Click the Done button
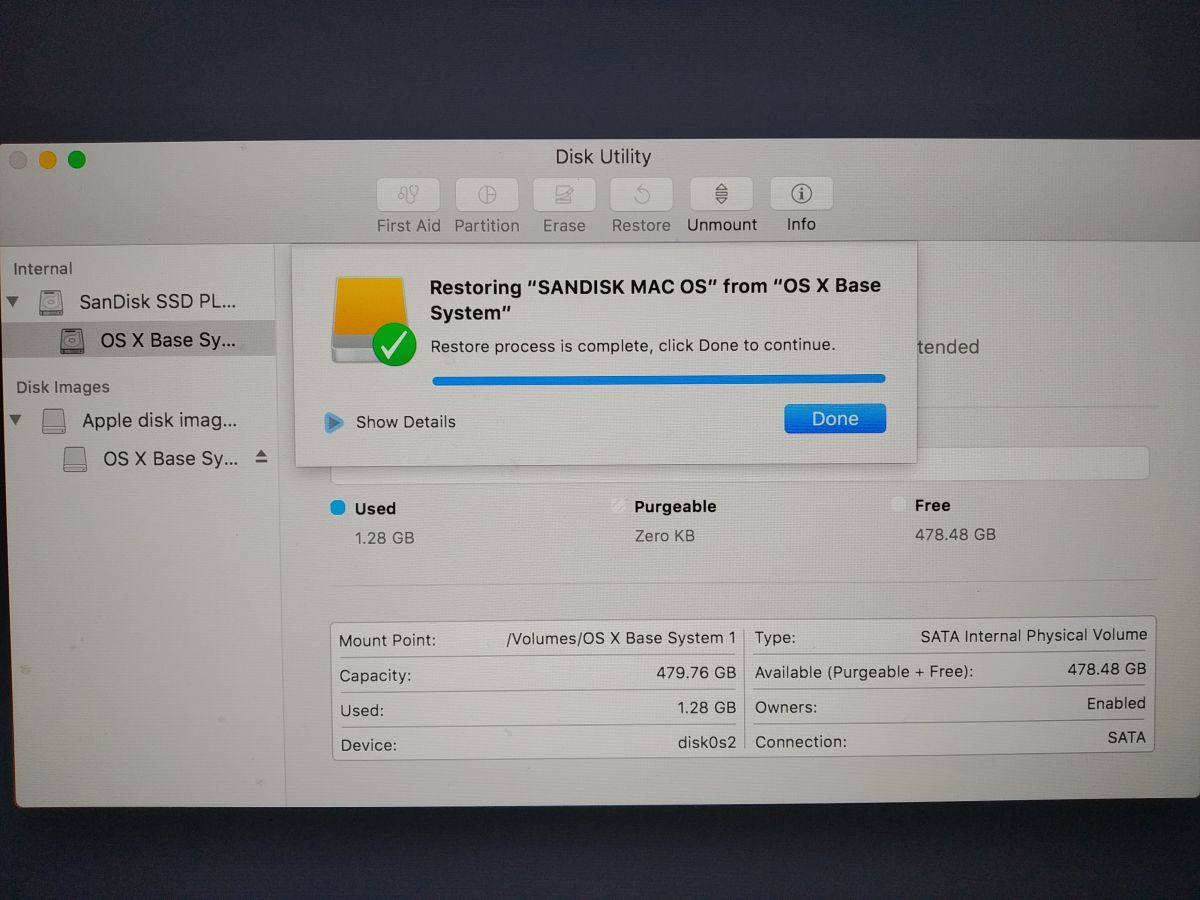The height and width of the screenshot is (900, 1200). [x=835, y=418]
